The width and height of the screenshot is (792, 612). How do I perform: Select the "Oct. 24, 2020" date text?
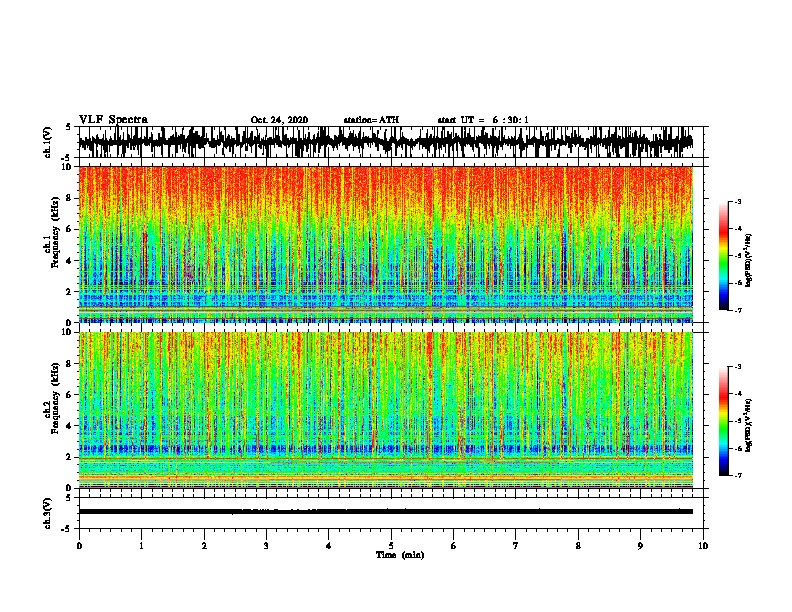pyautogui.click(x=279, y=120)
